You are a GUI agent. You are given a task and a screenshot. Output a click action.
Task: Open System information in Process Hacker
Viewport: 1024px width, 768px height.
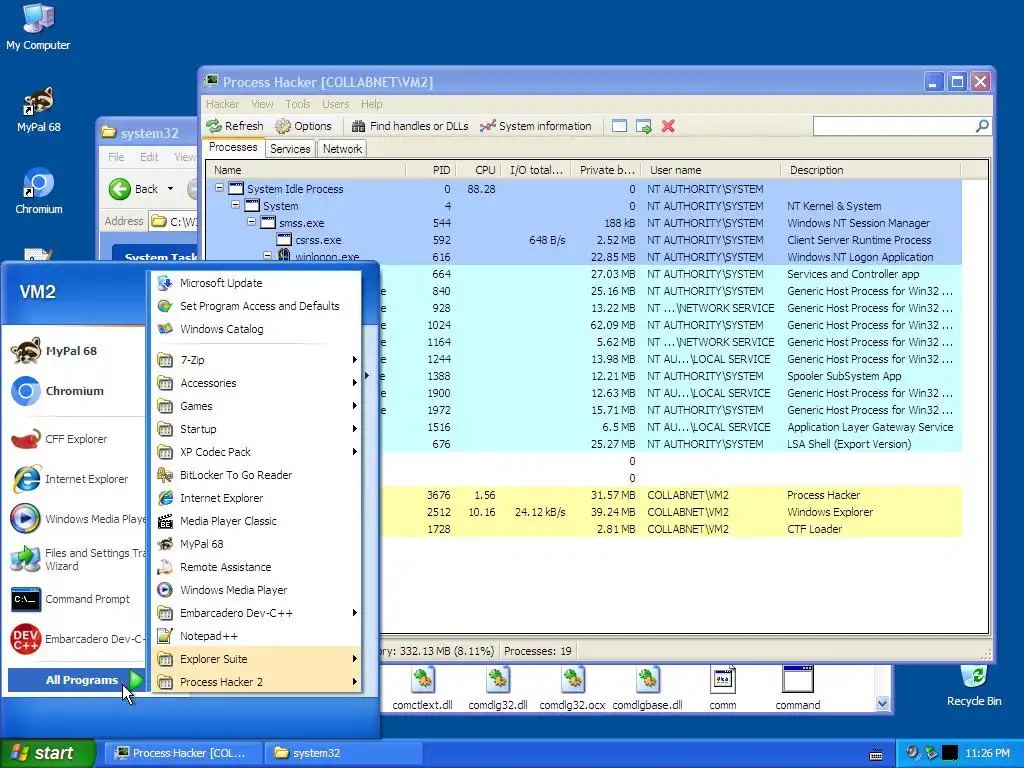(536, 126)
